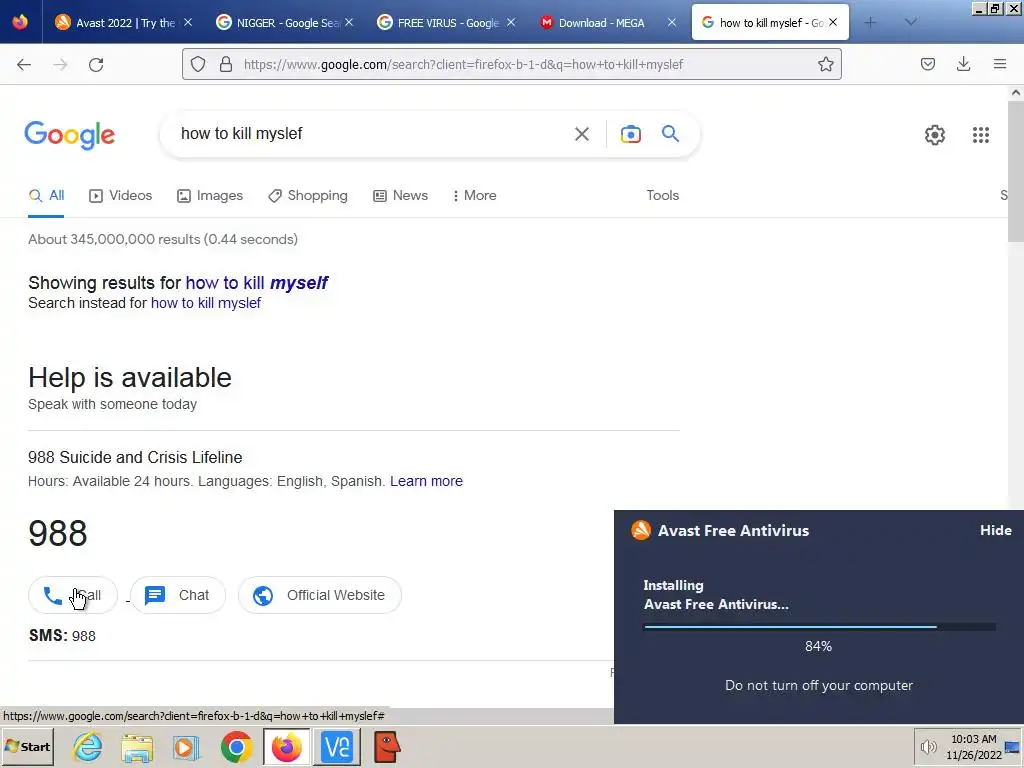This screenshot has height=768, width=1024.
Task: Click the volume icon in the system tray
Action: (x=928, y=746)
